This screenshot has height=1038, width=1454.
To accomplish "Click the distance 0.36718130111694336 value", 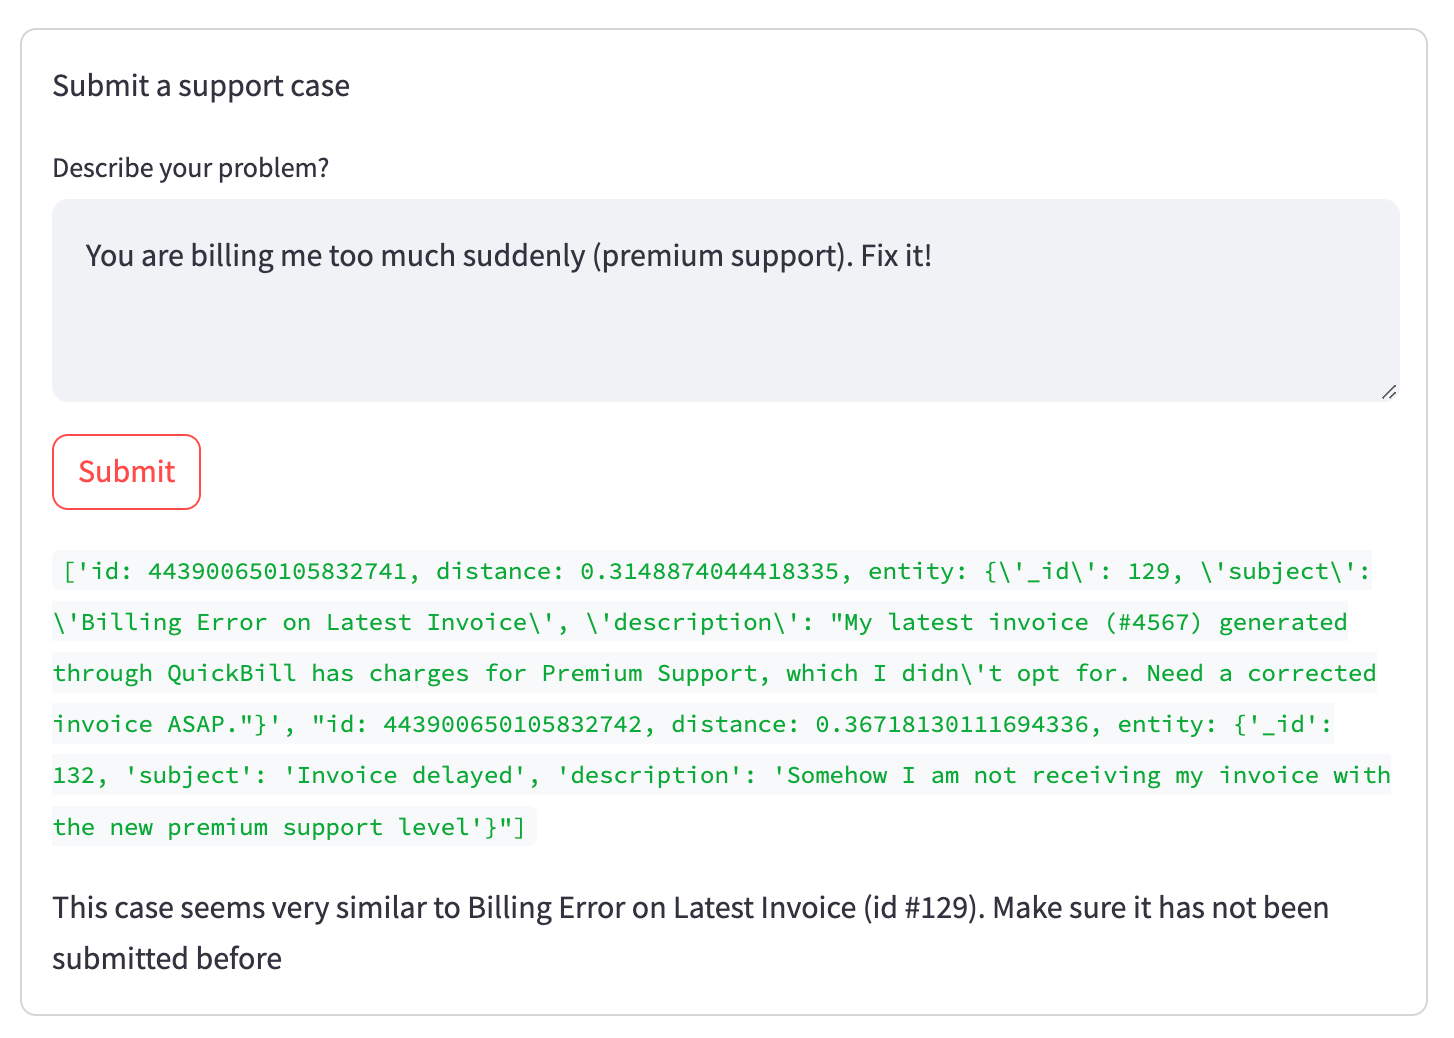I will (951, 725).
